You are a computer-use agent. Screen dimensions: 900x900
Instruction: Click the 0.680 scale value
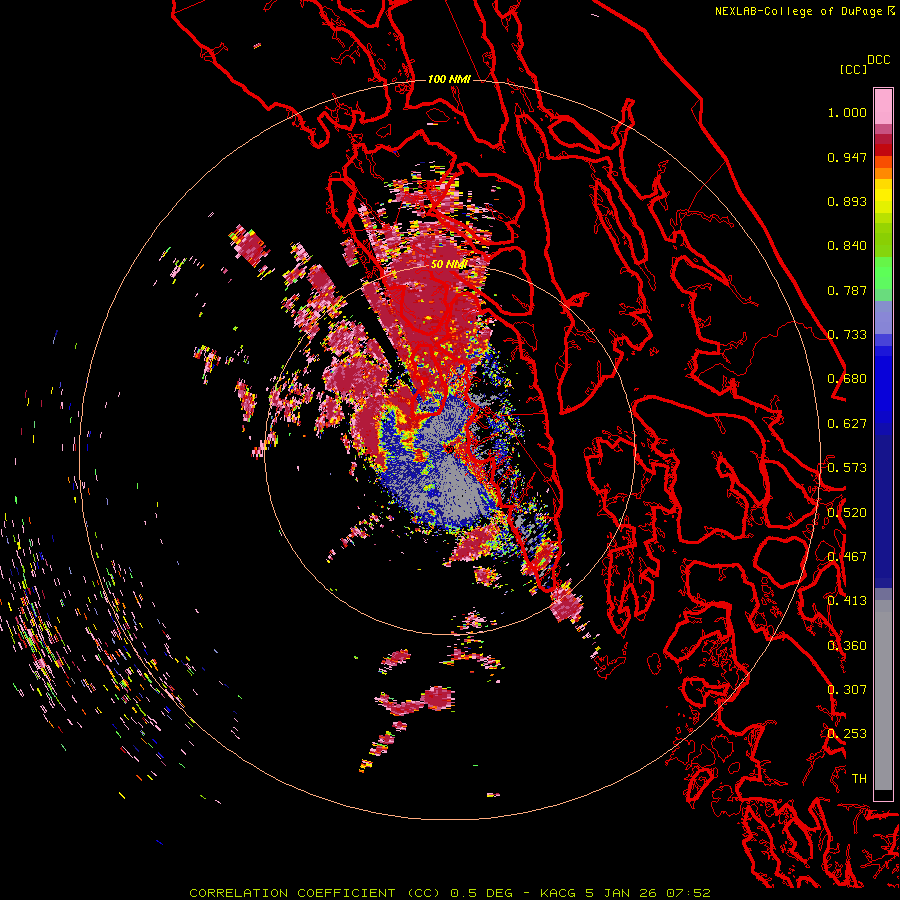point(847,379)
